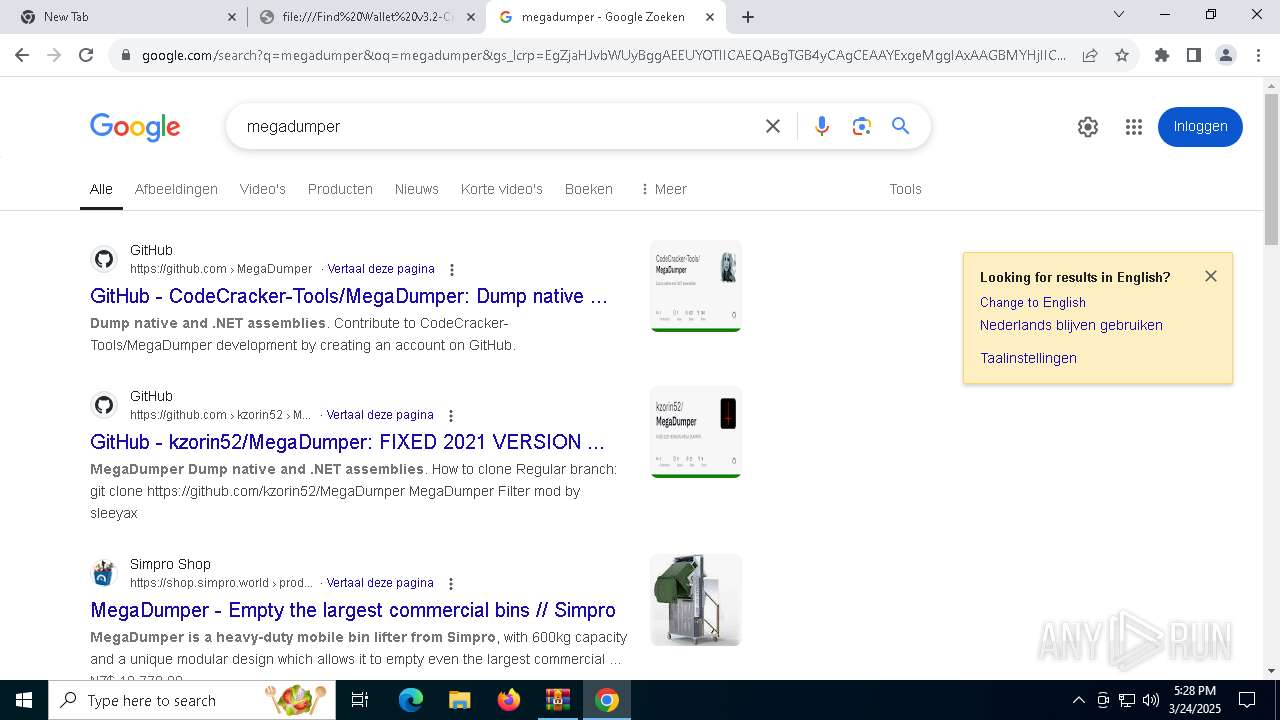The image size is (1280, 720).
Task: Click the Chrome address bar URL
Action: (x=604, y=55)
